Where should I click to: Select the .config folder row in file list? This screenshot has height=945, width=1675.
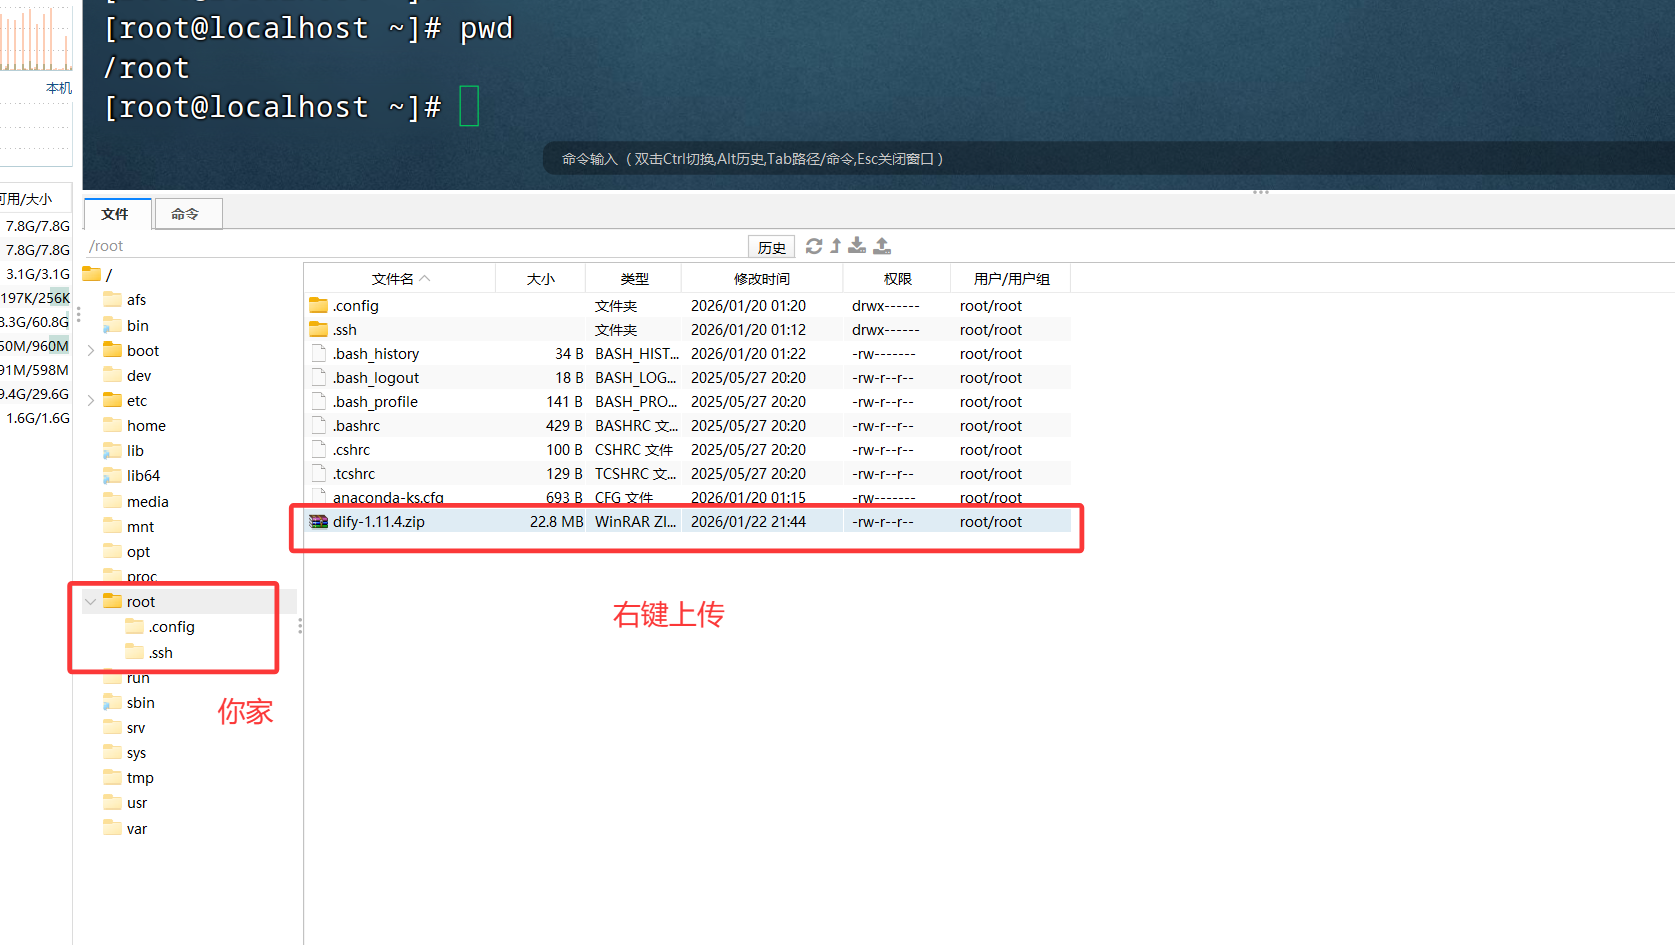688,306
